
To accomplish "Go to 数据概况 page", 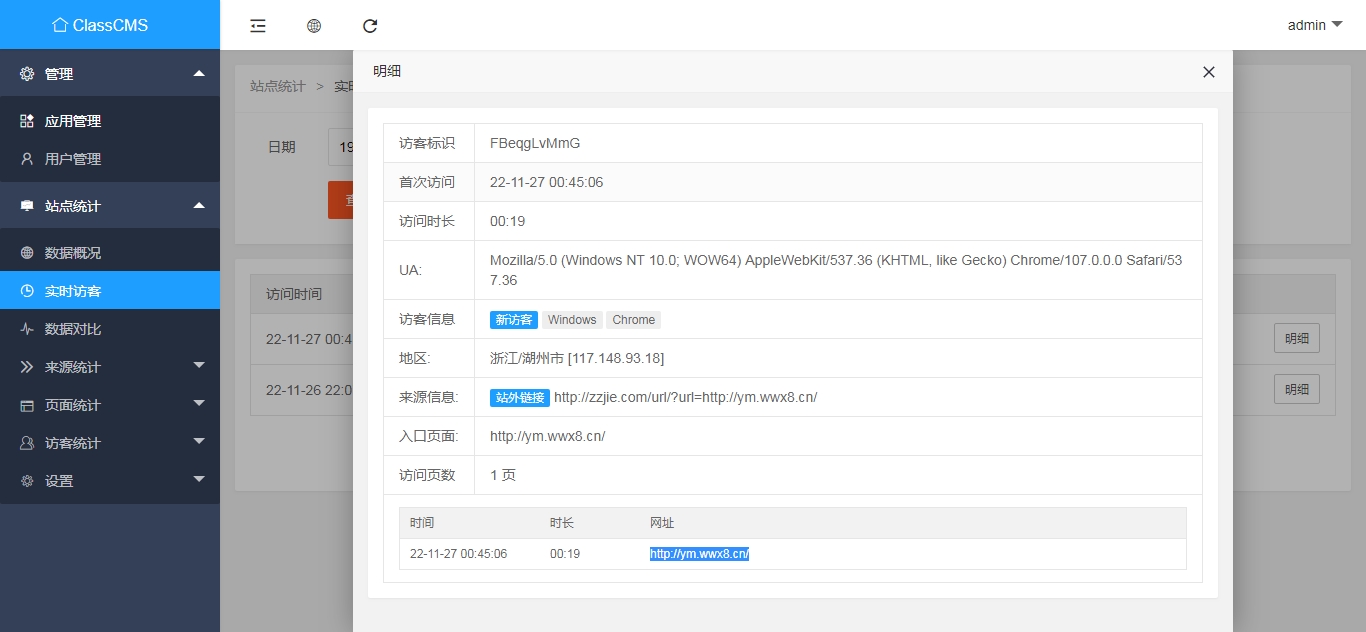I will coord(73,253).
